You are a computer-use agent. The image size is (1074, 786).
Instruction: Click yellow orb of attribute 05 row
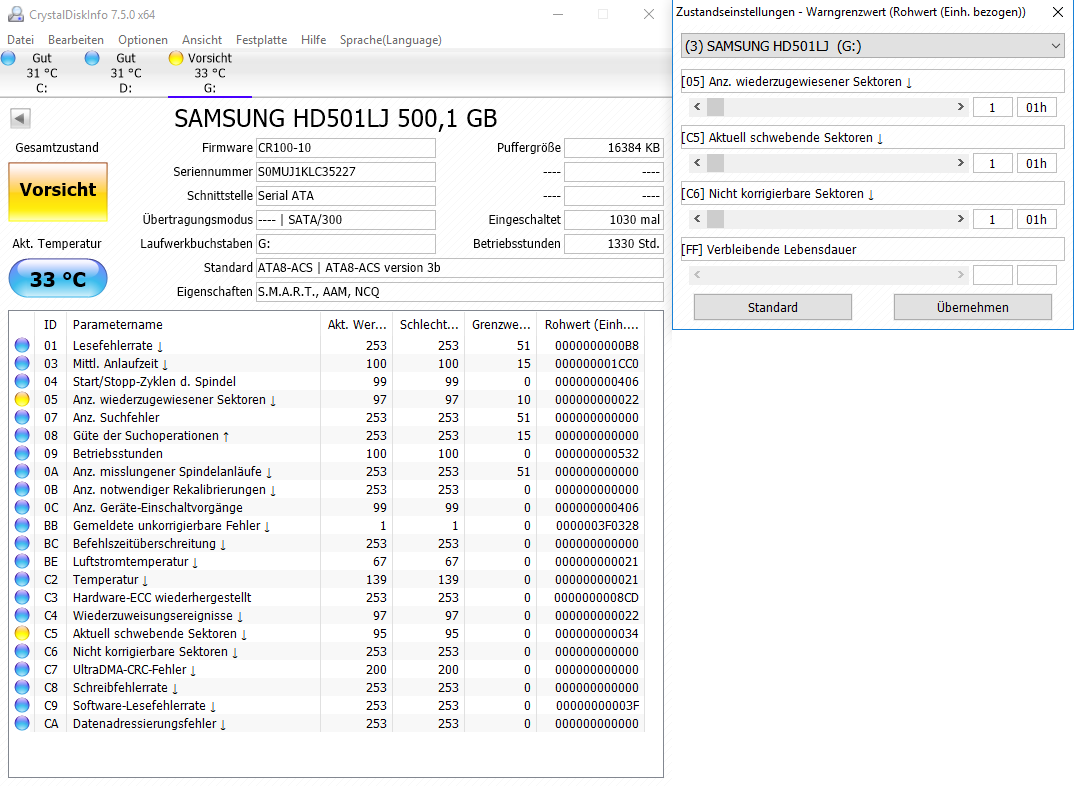pyautogui.click(x=22, y=399)
